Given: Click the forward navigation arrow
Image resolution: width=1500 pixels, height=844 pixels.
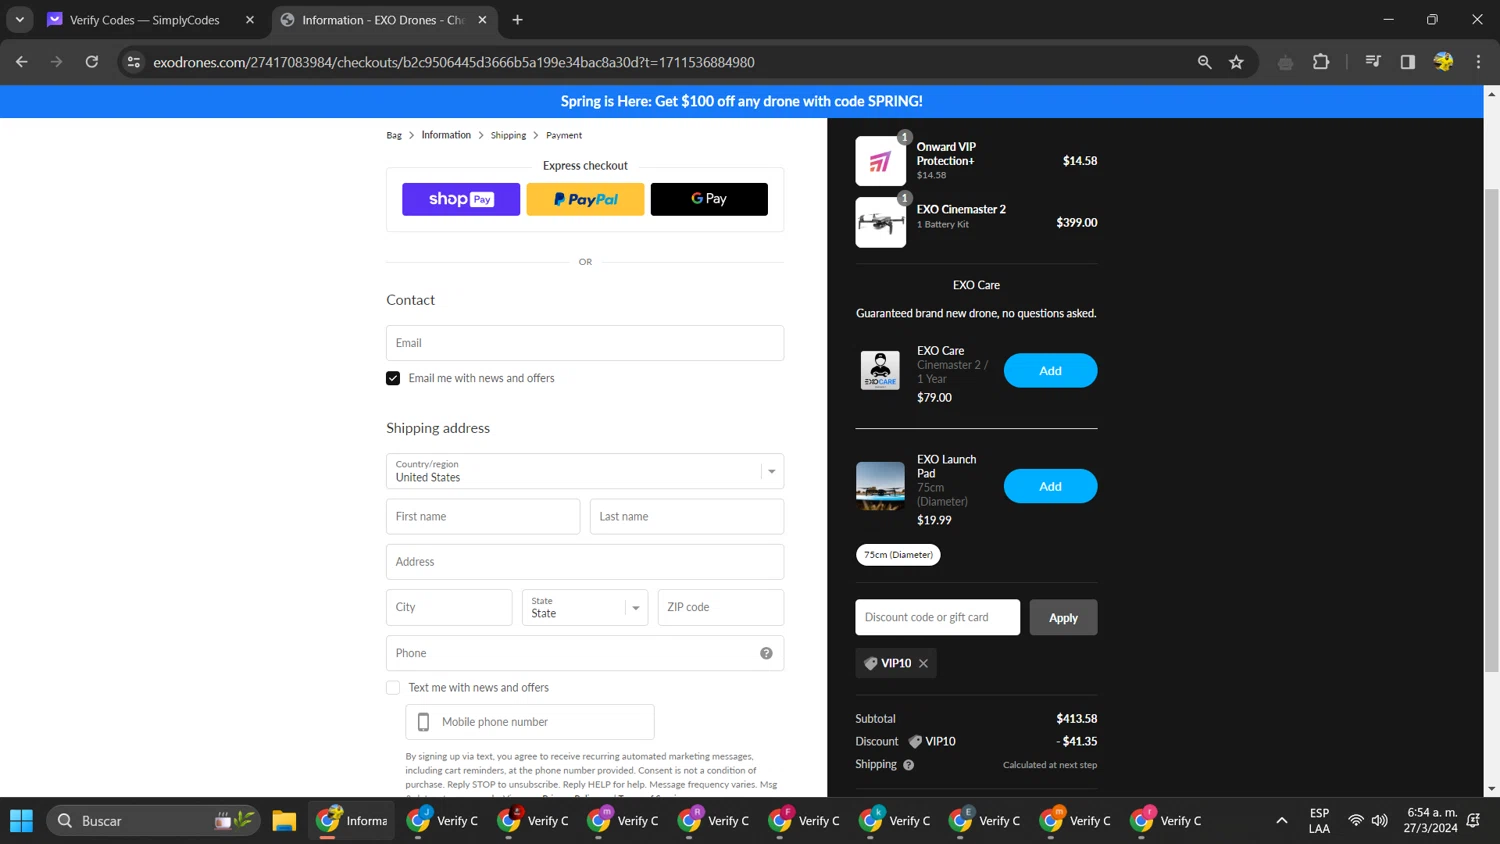Looking at the screenshot, I should 56,62.
